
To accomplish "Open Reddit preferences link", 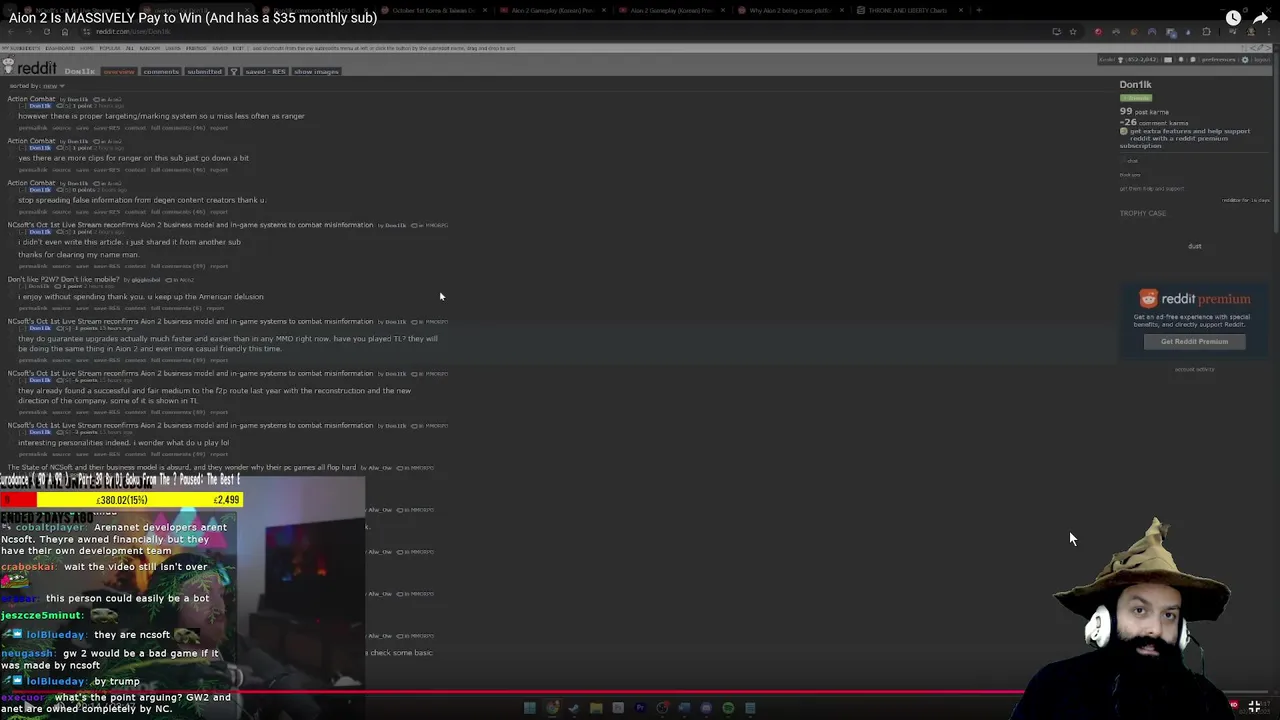I will coord(1218,60).
